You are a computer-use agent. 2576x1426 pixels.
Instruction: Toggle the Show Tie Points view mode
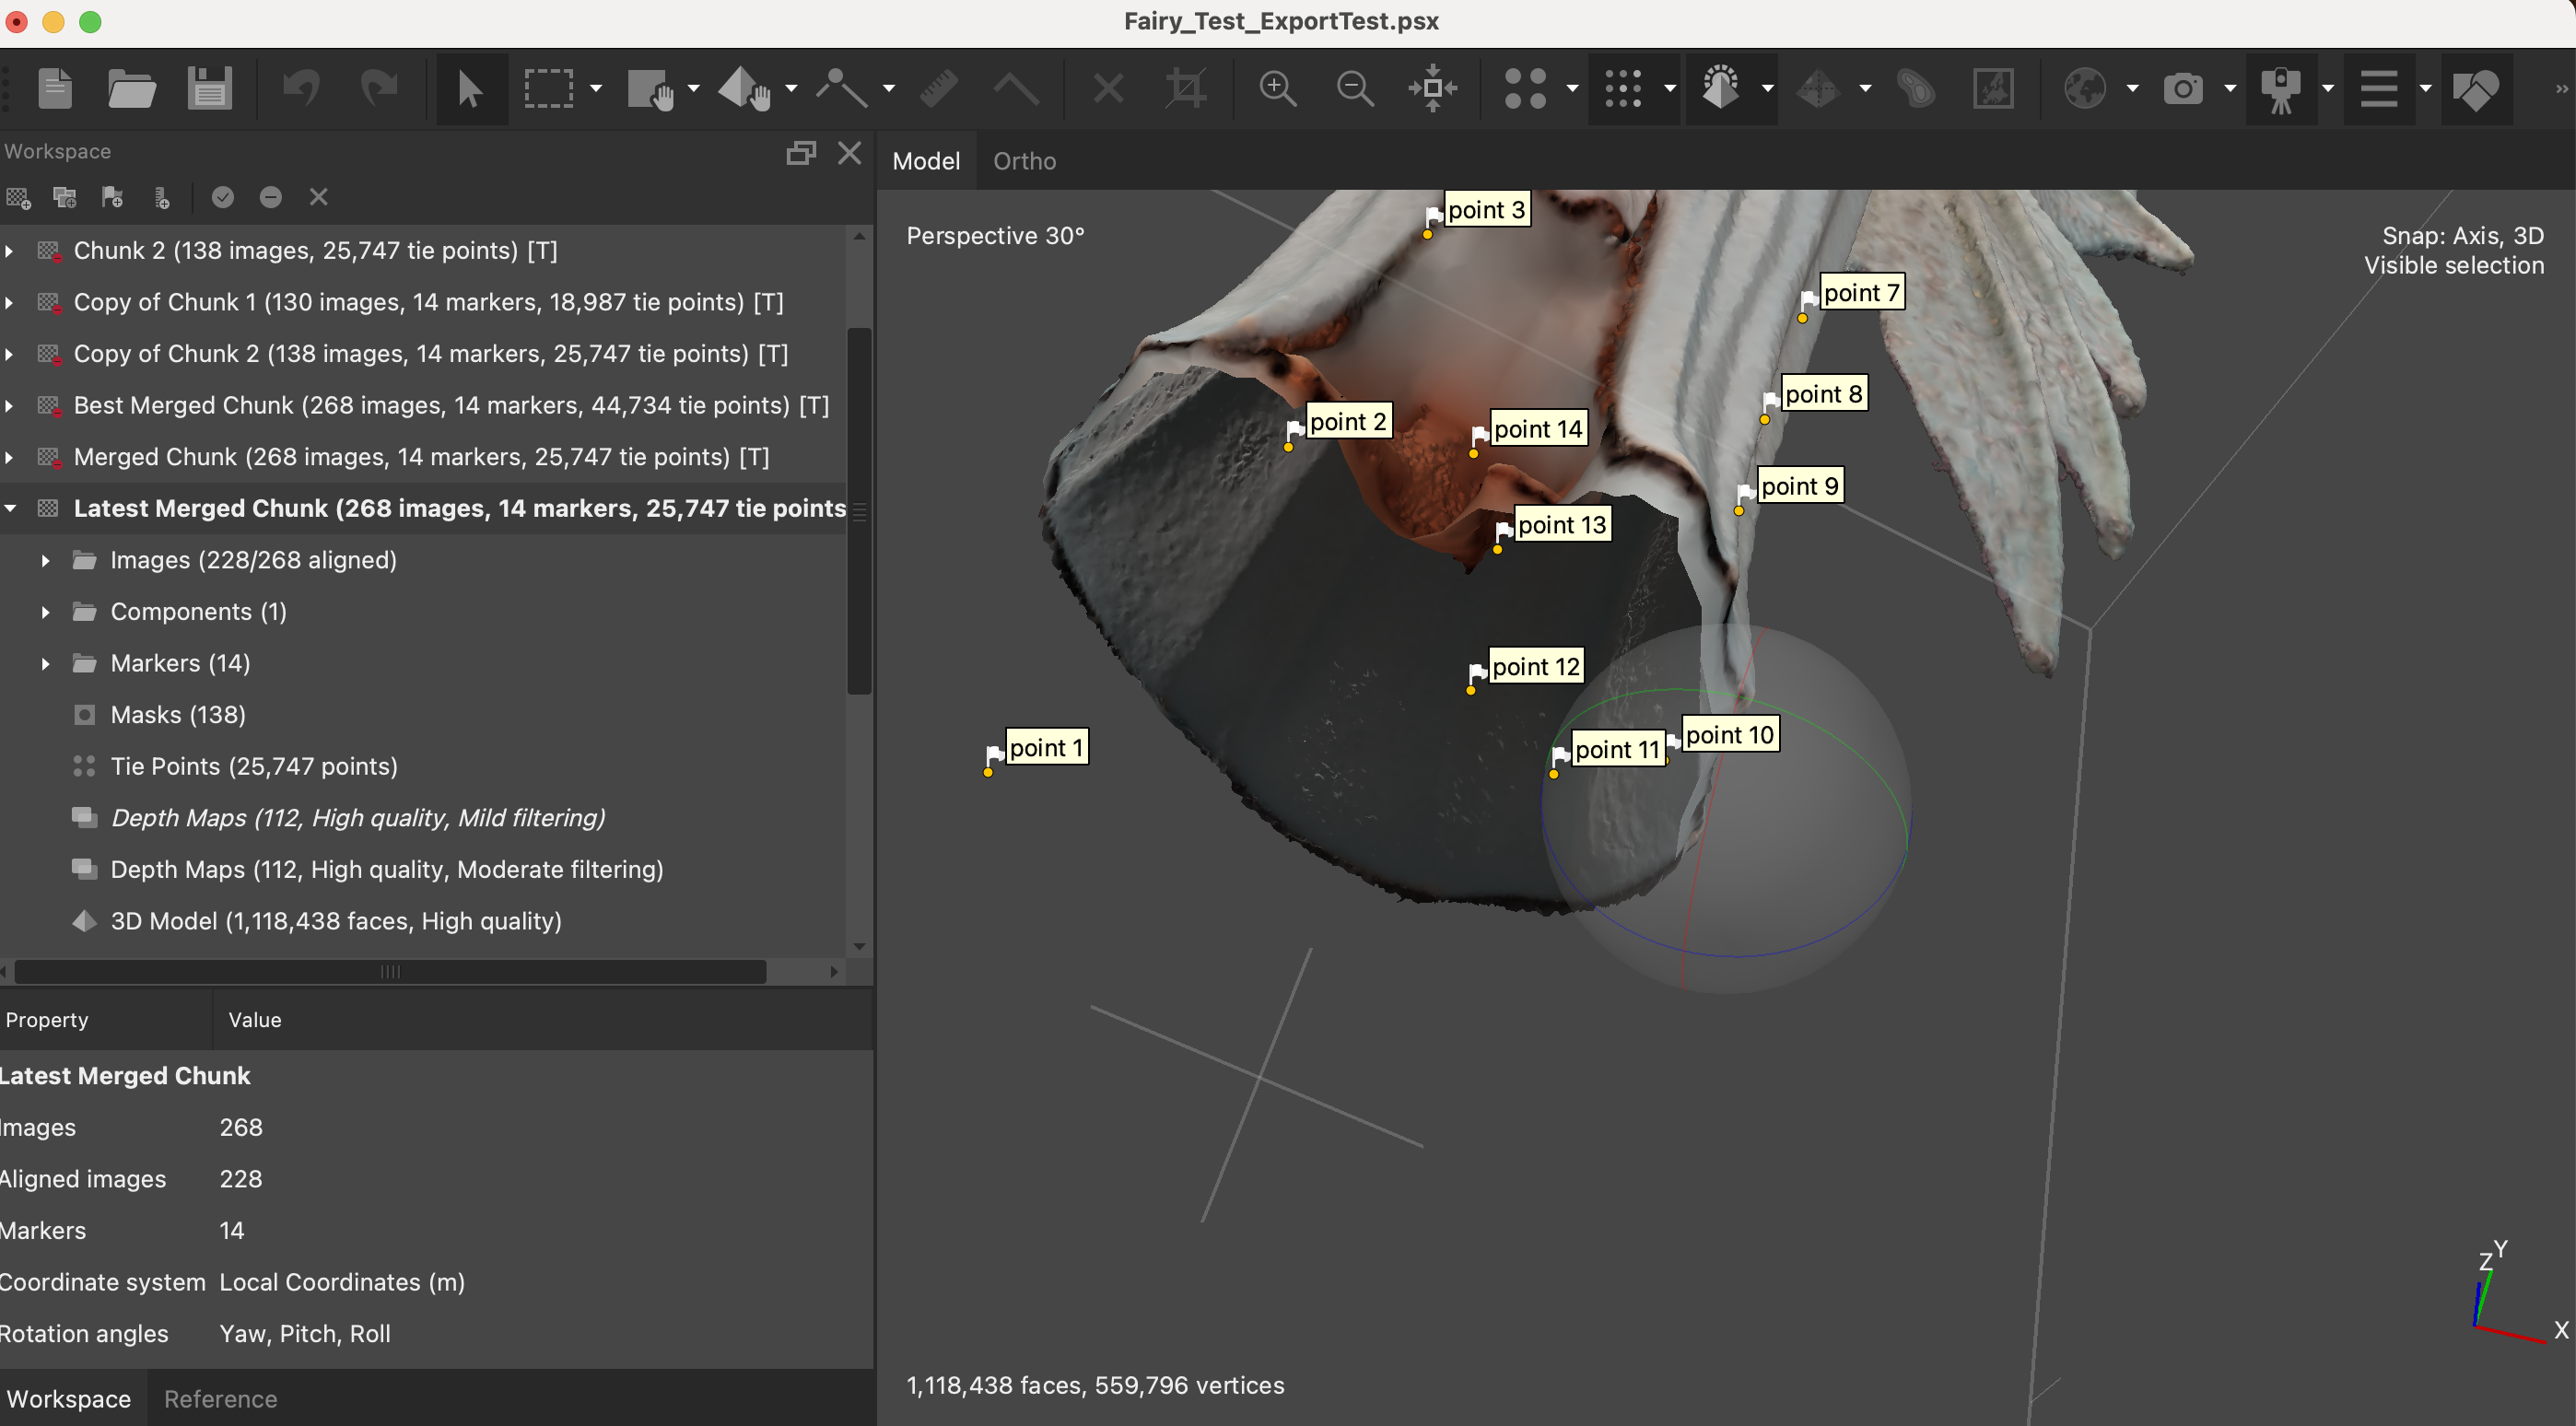click(x=1525, y=89)
